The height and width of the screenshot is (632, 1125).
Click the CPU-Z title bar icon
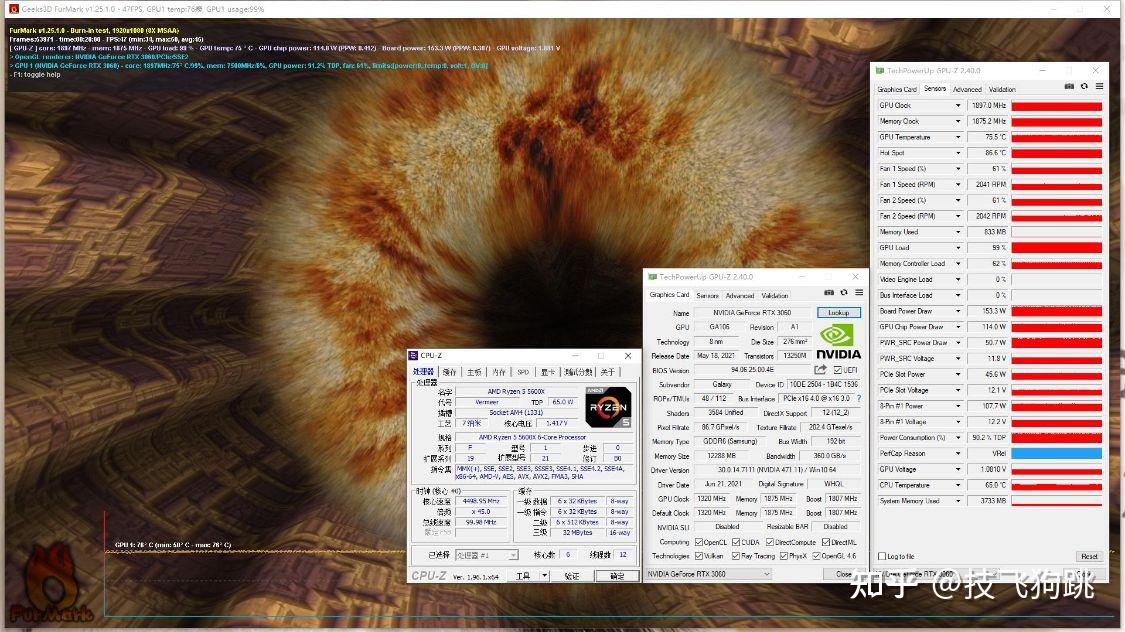point(413,355)
